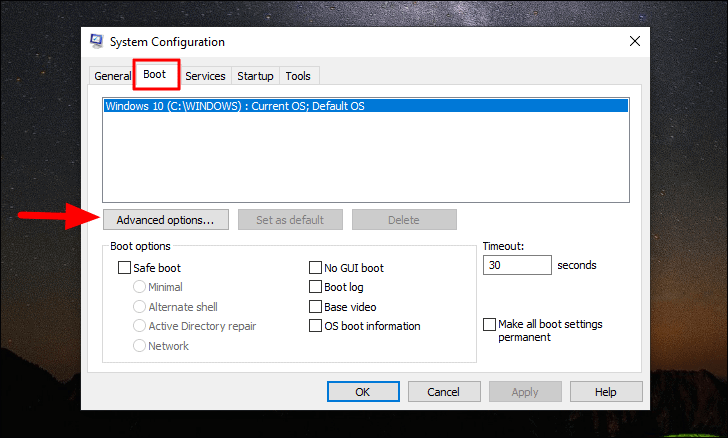The image size is (728, 438).
Task: Click the Timeout seconds field
Action: 517,265
